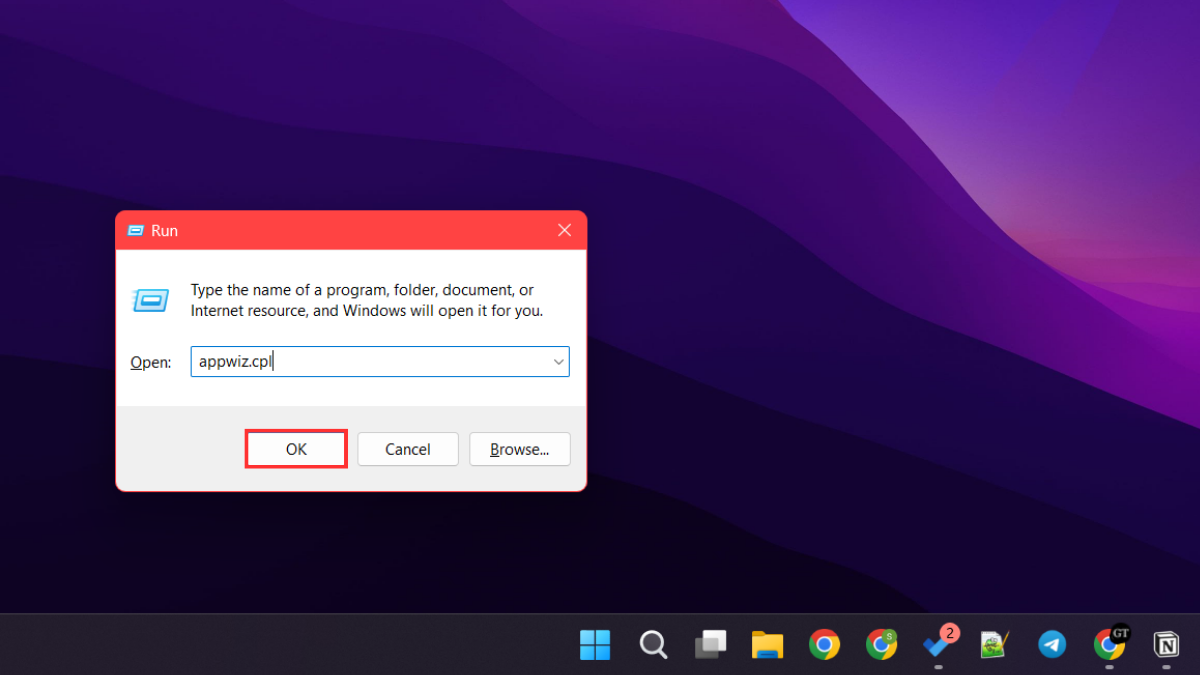Screen dimensions: 1200x675
Task: Open the Chrome profile with GT badge
Action: pyautogui.click(x=1109, y=645)
